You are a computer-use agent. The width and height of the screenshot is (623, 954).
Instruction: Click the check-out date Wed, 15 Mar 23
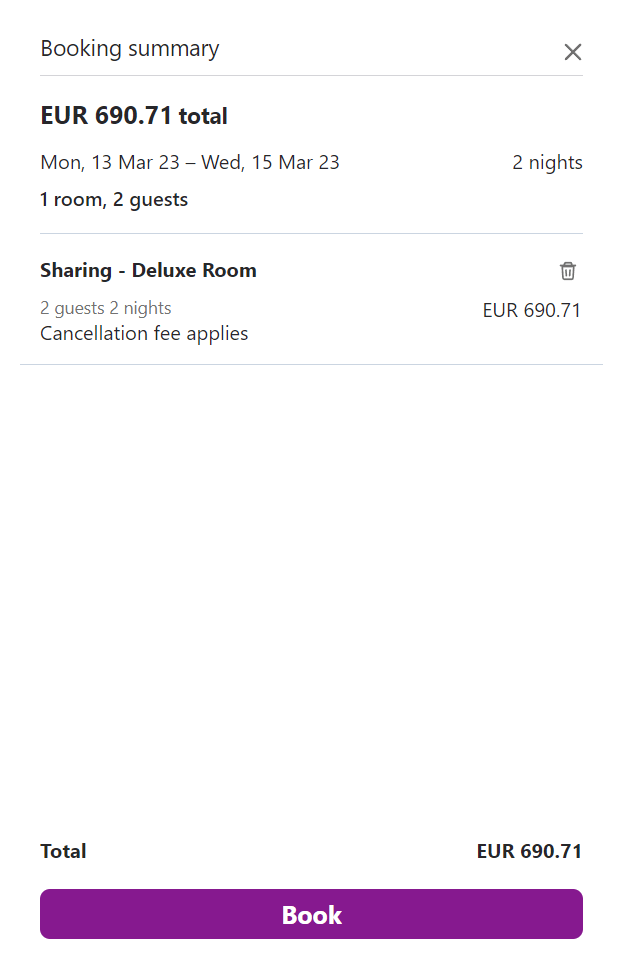[x=270, y=162]
